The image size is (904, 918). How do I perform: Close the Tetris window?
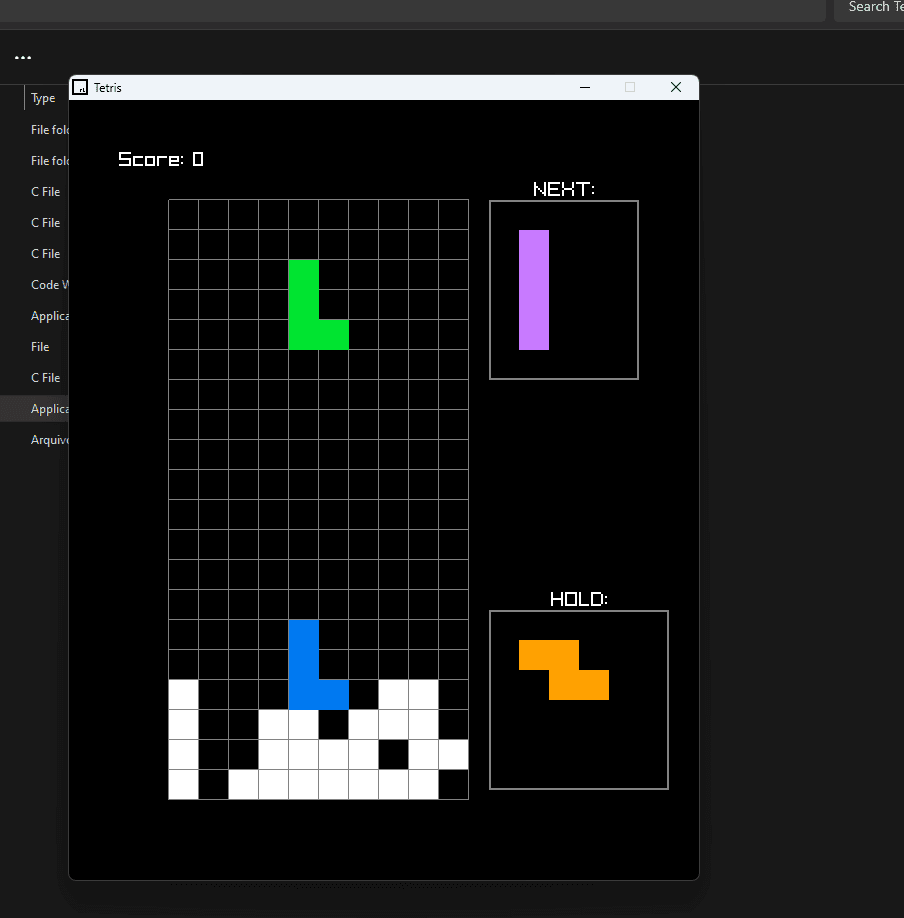coord(676,87)
